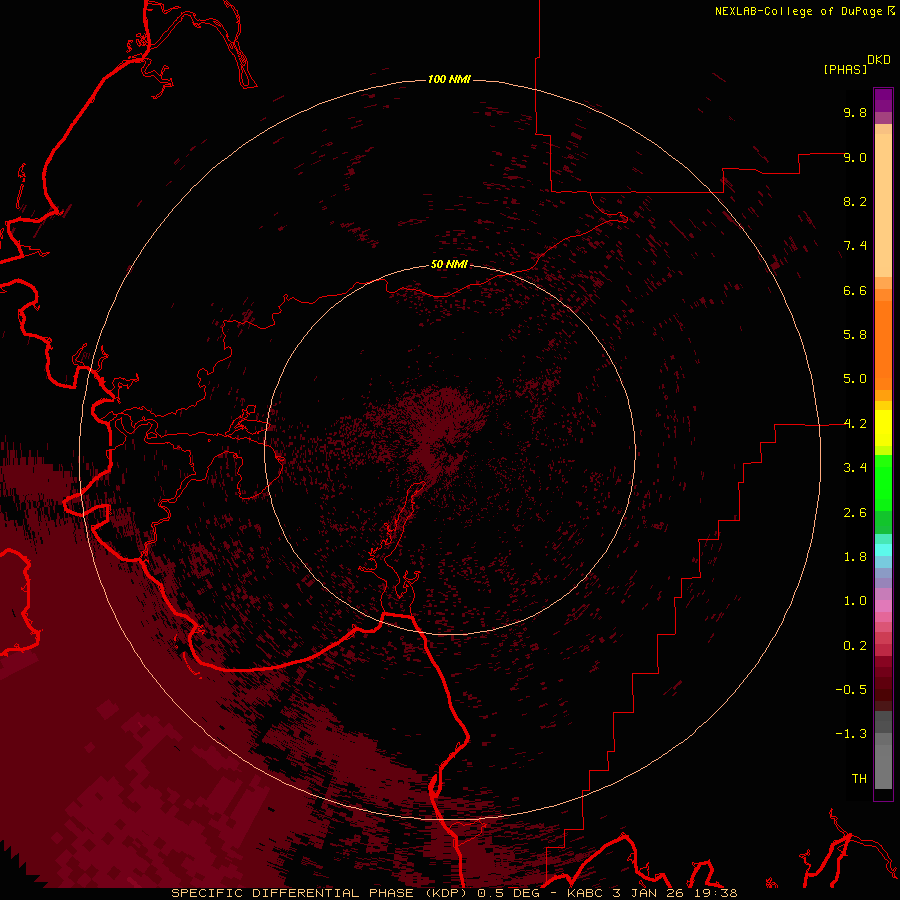
Task: Click the 5.0 scale value
Action: click(x=855, y=379)
